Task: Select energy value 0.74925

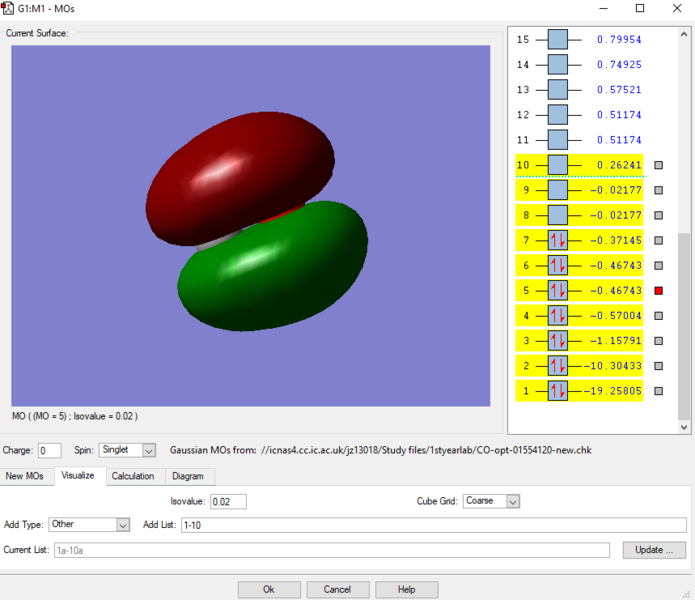Action: 619,65
